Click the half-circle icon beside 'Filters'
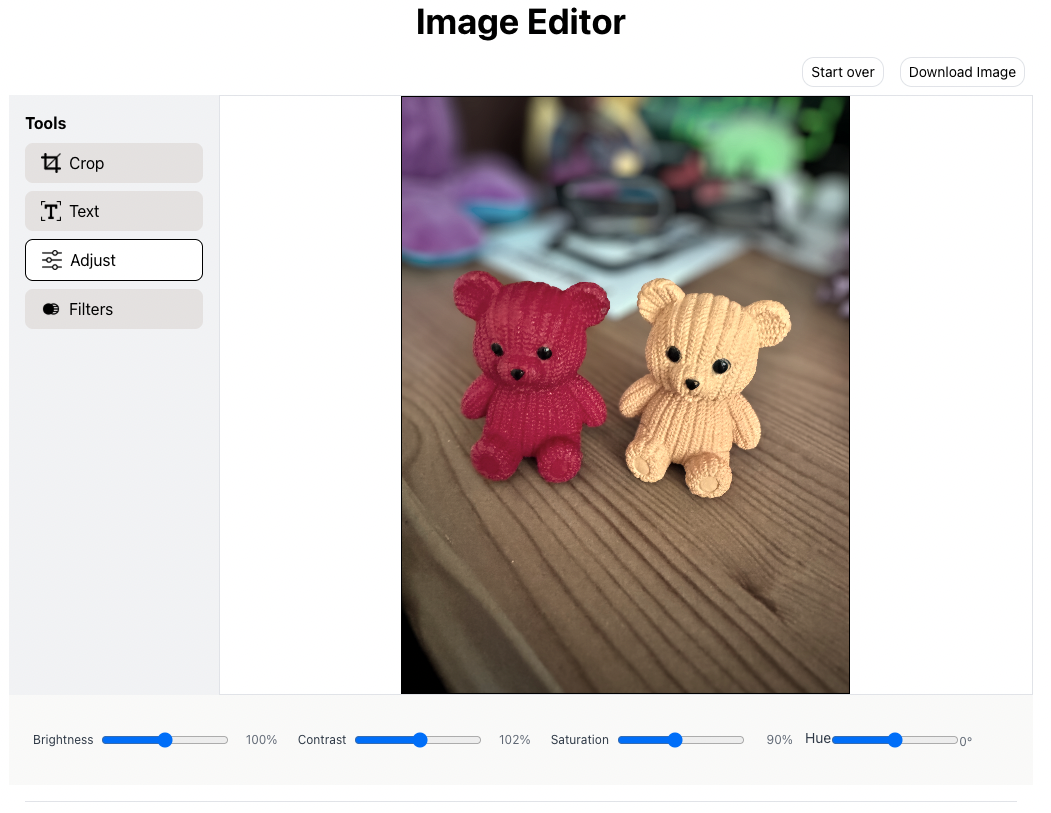The width and height of the screenshot is (1051, 813). point(50,308)
